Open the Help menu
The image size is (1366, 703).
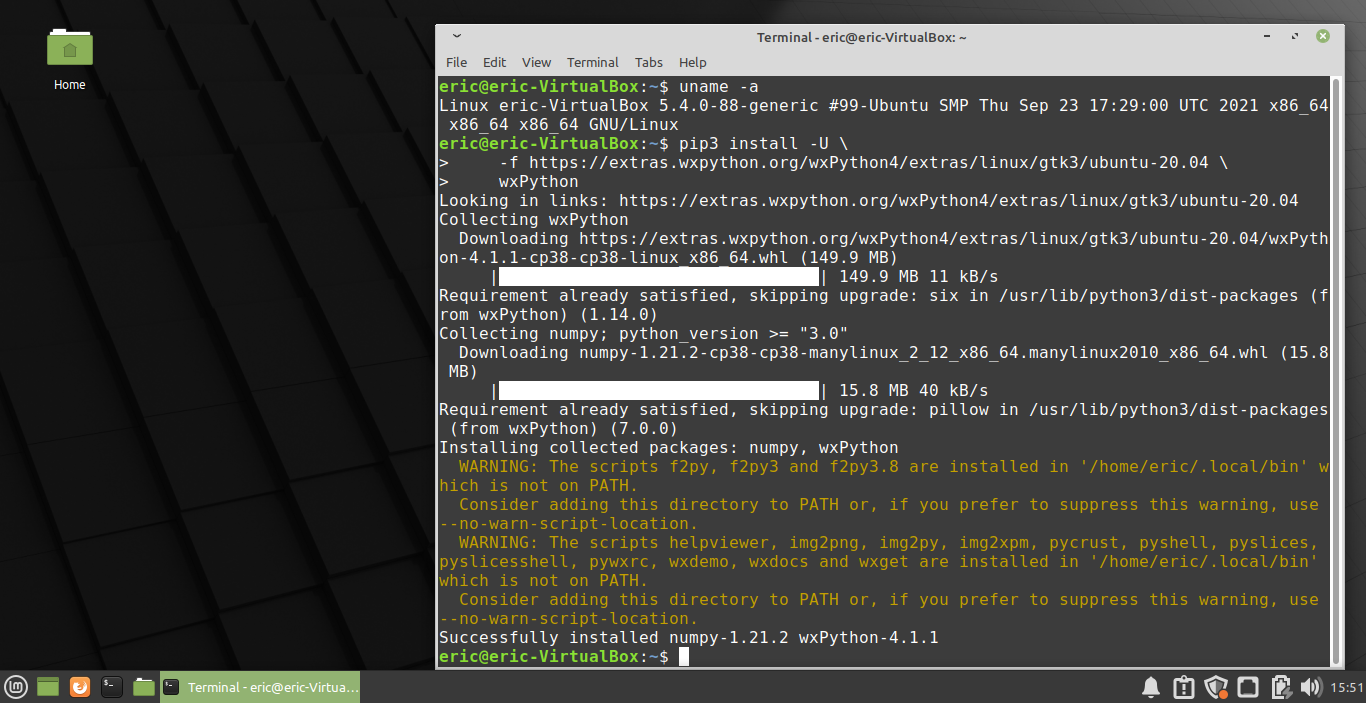(x=692, y=62)
